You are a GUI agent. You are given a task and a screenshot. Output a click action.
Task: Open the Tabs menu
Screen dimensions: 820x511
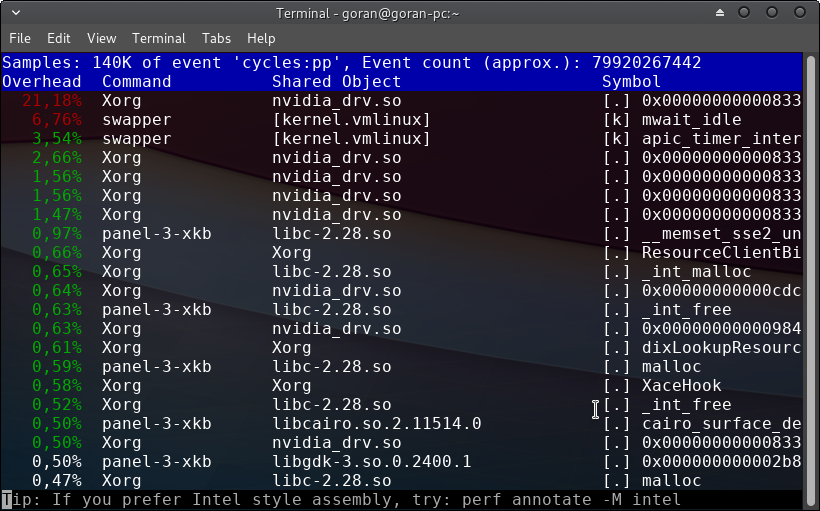216,38
